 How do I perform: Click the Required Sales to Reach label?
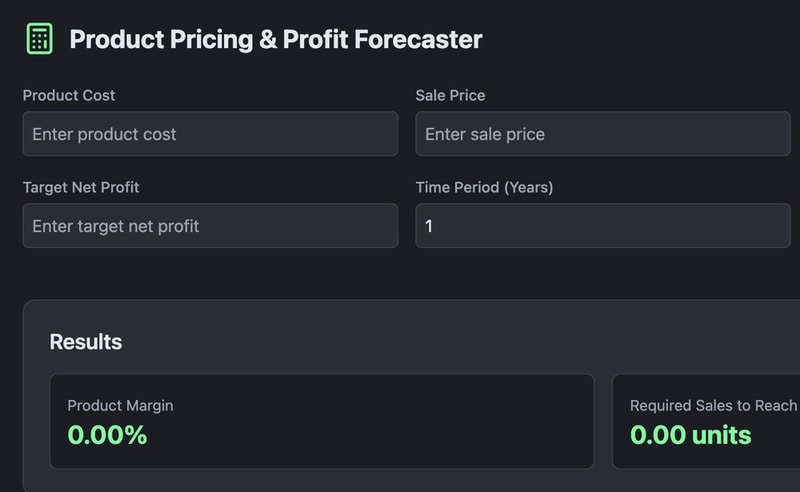pyautogui.click(x=713, y=405)
